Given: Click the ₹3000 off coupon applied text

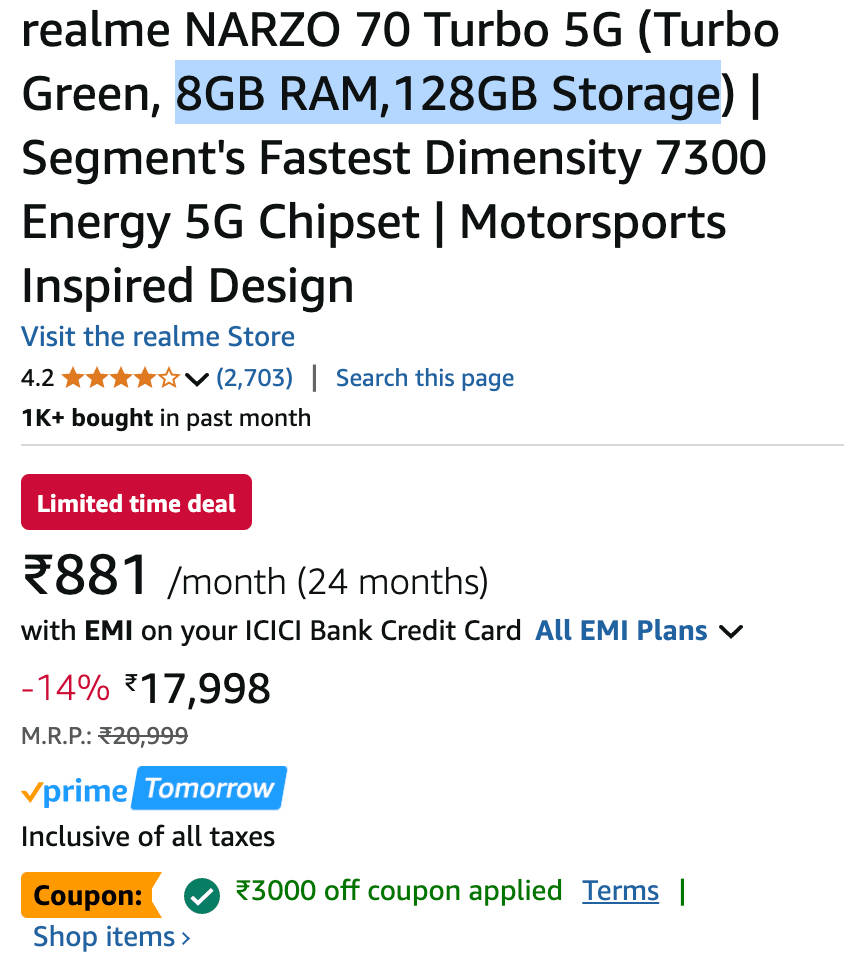Looking at the screenshot, I should (x=398, y=890).
